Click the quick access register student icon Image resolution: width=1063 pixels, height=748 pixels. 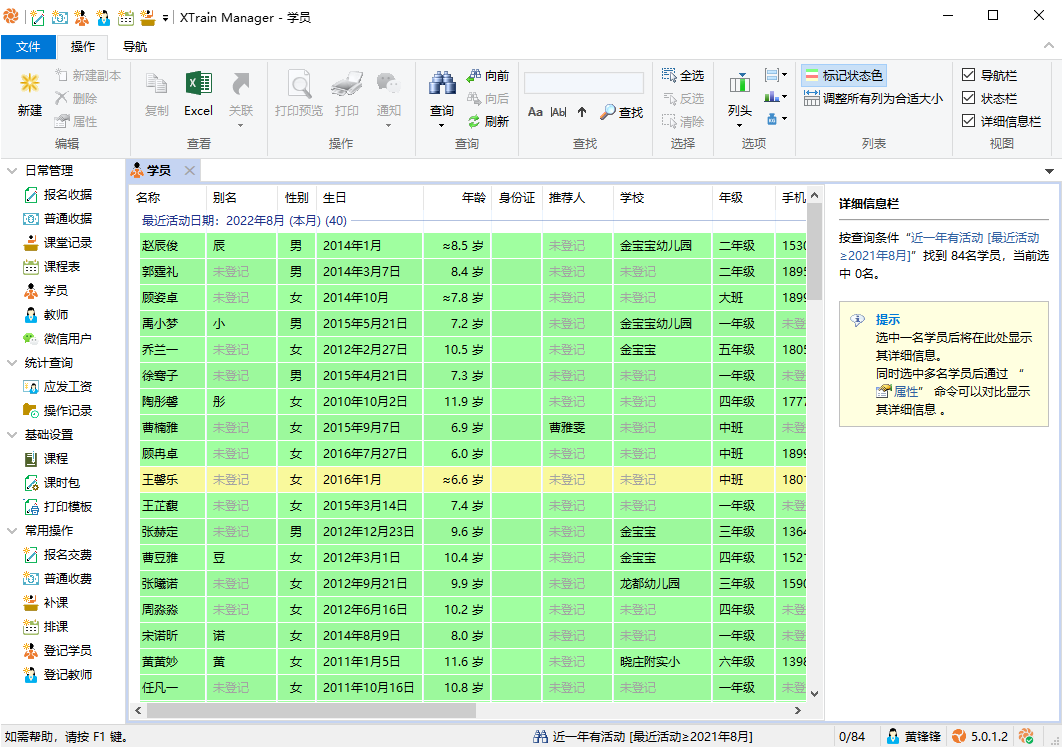81,18
